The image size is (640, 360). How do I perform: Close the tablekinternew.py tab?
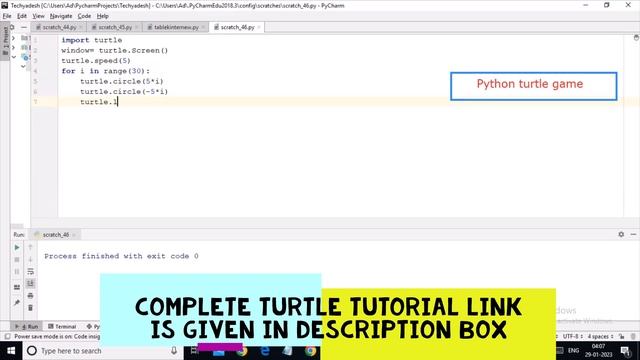(203, 27)
